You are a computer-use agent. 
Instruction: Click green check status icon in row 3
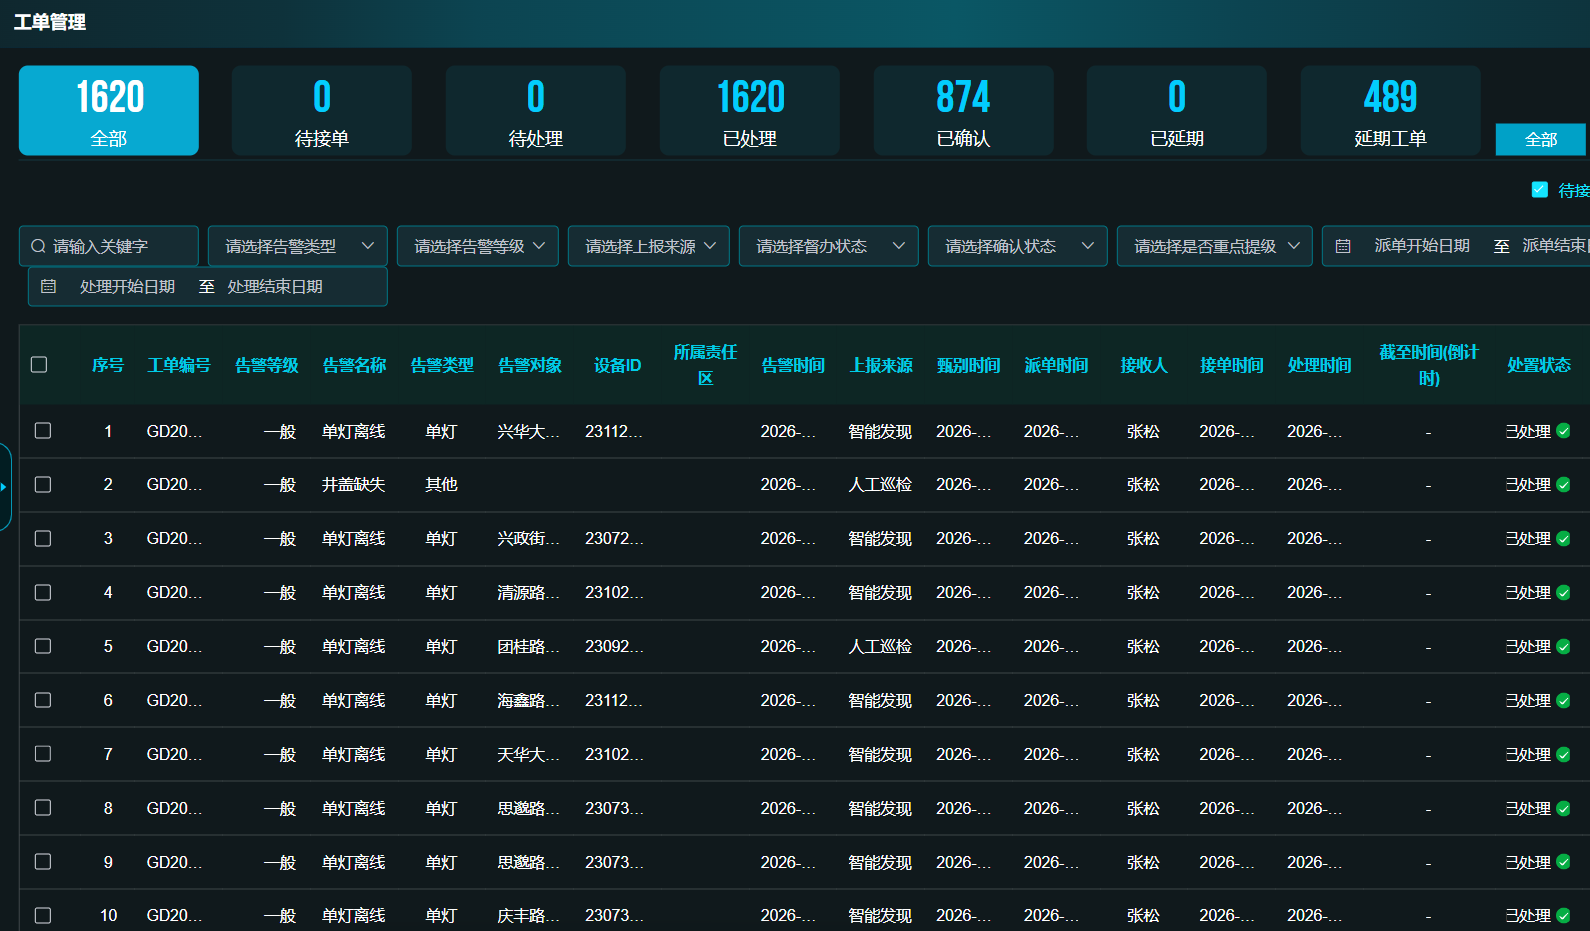coord(1563,539)
